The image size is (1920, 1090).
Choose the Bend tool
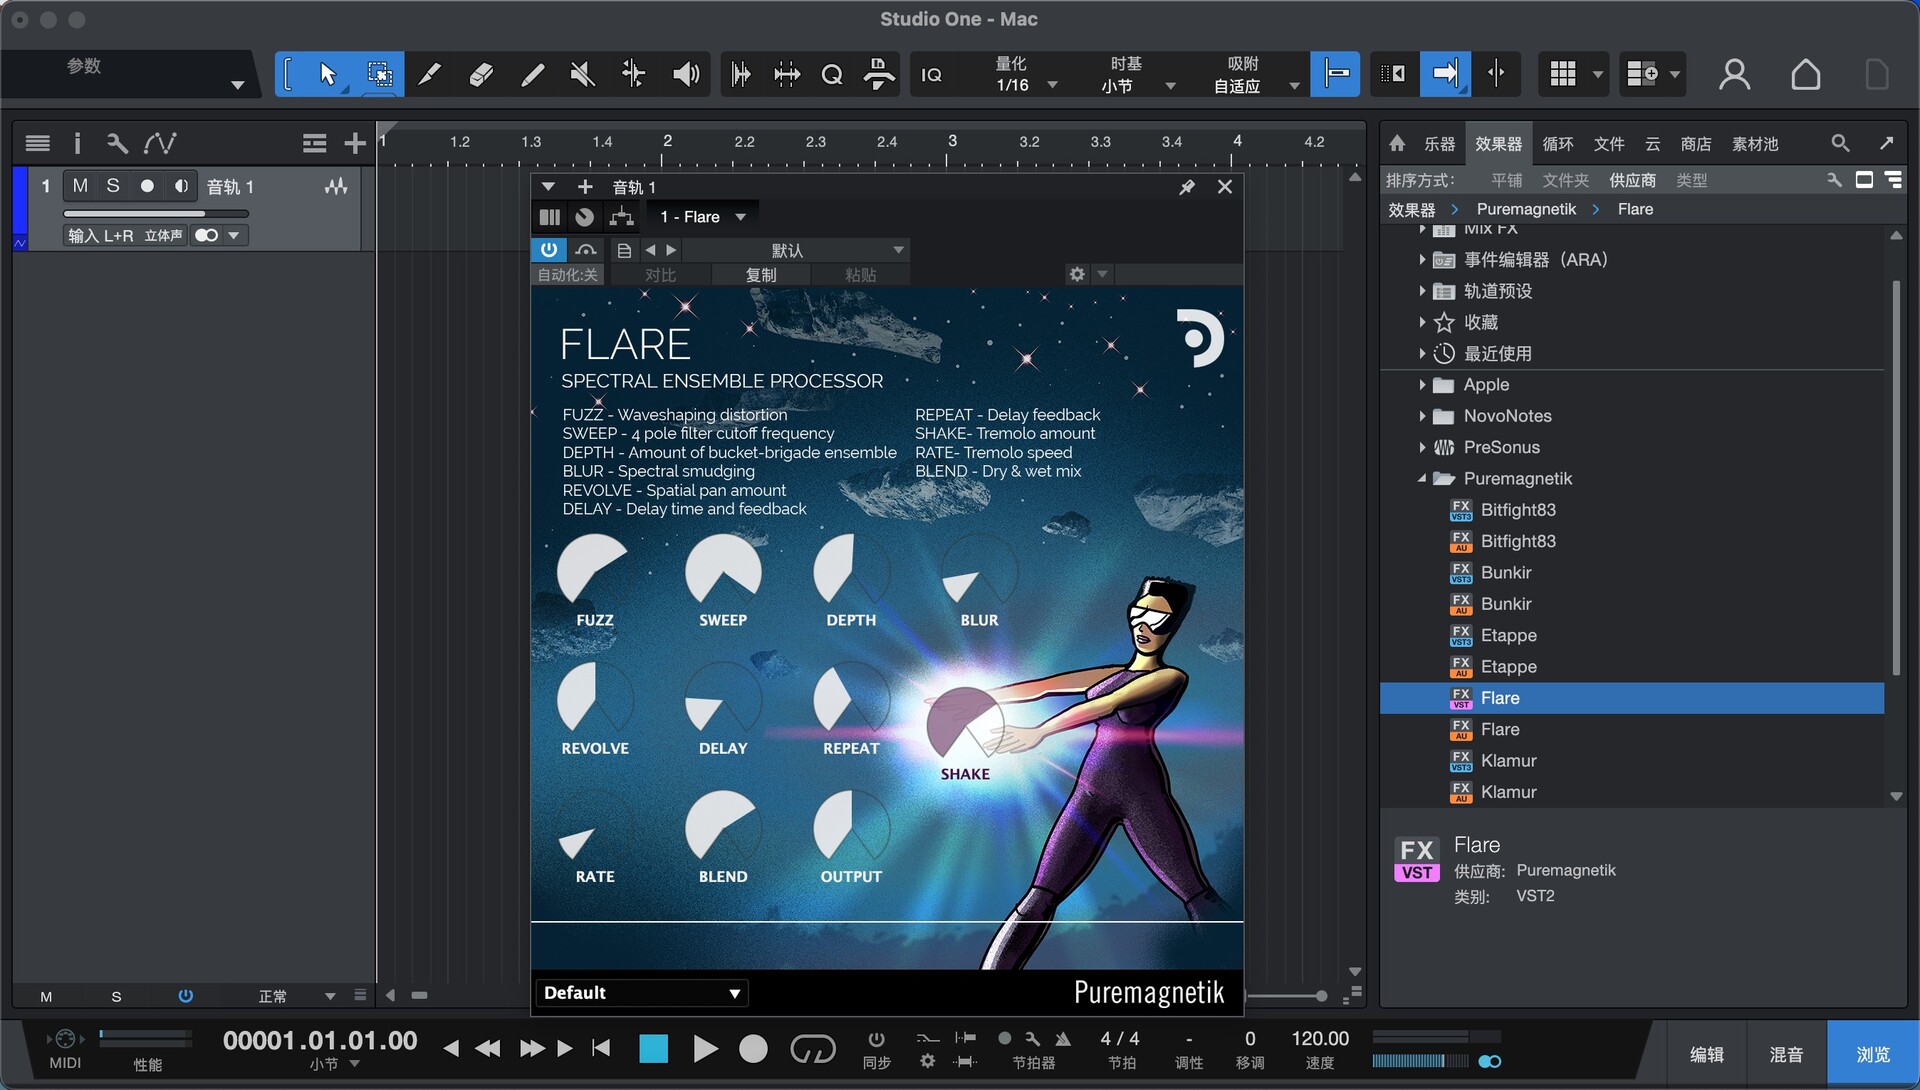pyautogui.click(x=633, y=74)
